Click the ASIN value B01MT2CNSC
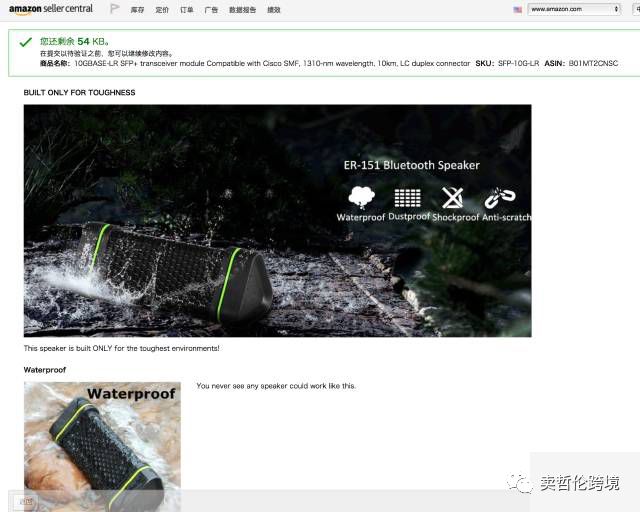This screenshot has height=512, width=640. pos(593,63)
